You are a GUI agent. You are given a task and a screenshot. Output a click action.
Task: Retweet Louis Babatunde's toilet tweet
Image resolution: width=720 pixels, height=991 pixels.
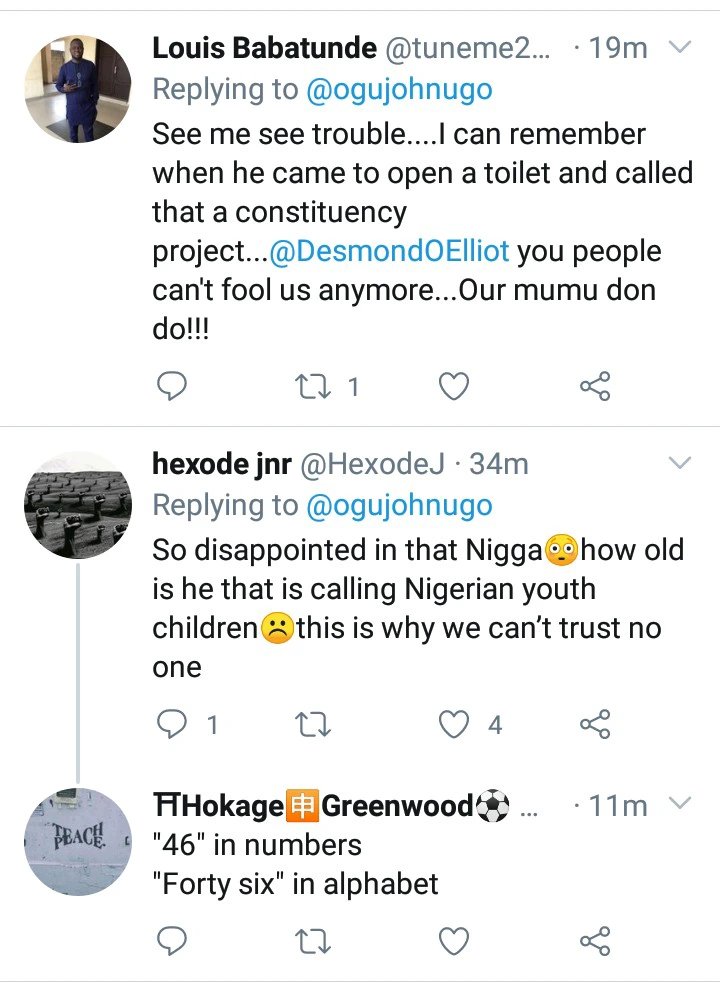click(315, 386)
